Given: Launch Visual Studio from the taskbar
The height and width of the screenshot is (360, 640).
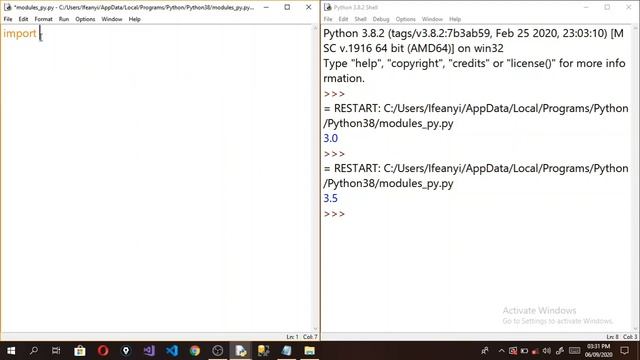Looking at the screenshot, I should point(149,351).
